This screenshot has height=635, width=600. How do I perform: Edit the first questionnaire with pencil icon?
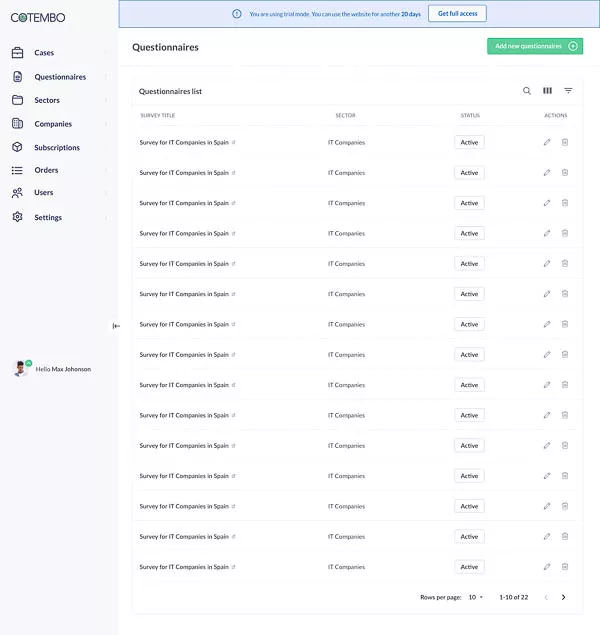(x=547, y=142)
